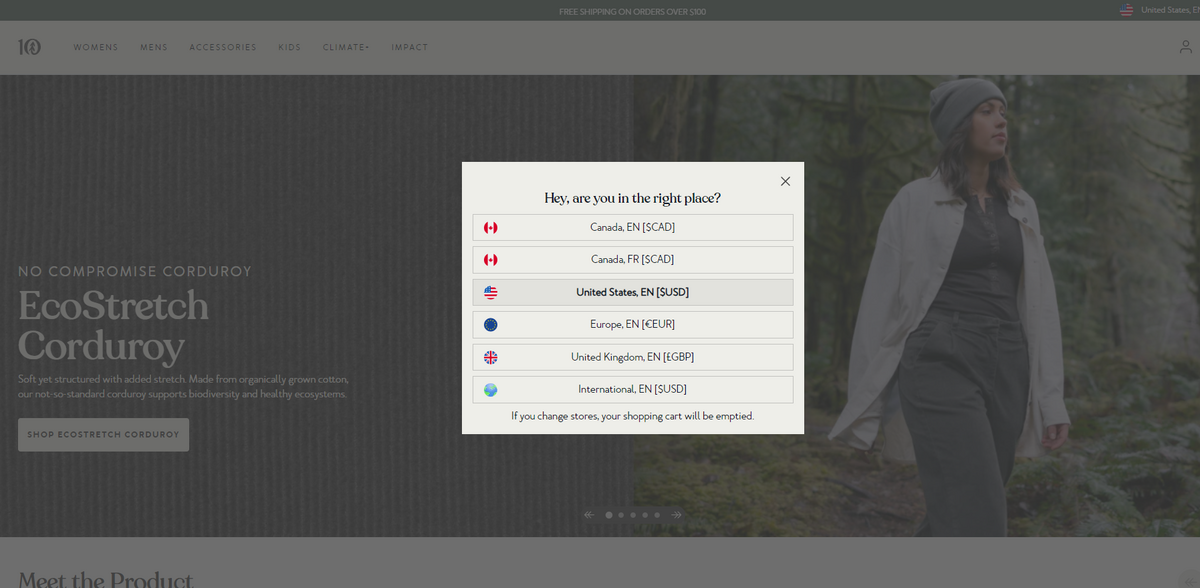1200x588 pixels.
Task: Click 'FREE SHIPPING ON ORDERS OVER $100' banner
Action: pos(633,11)
